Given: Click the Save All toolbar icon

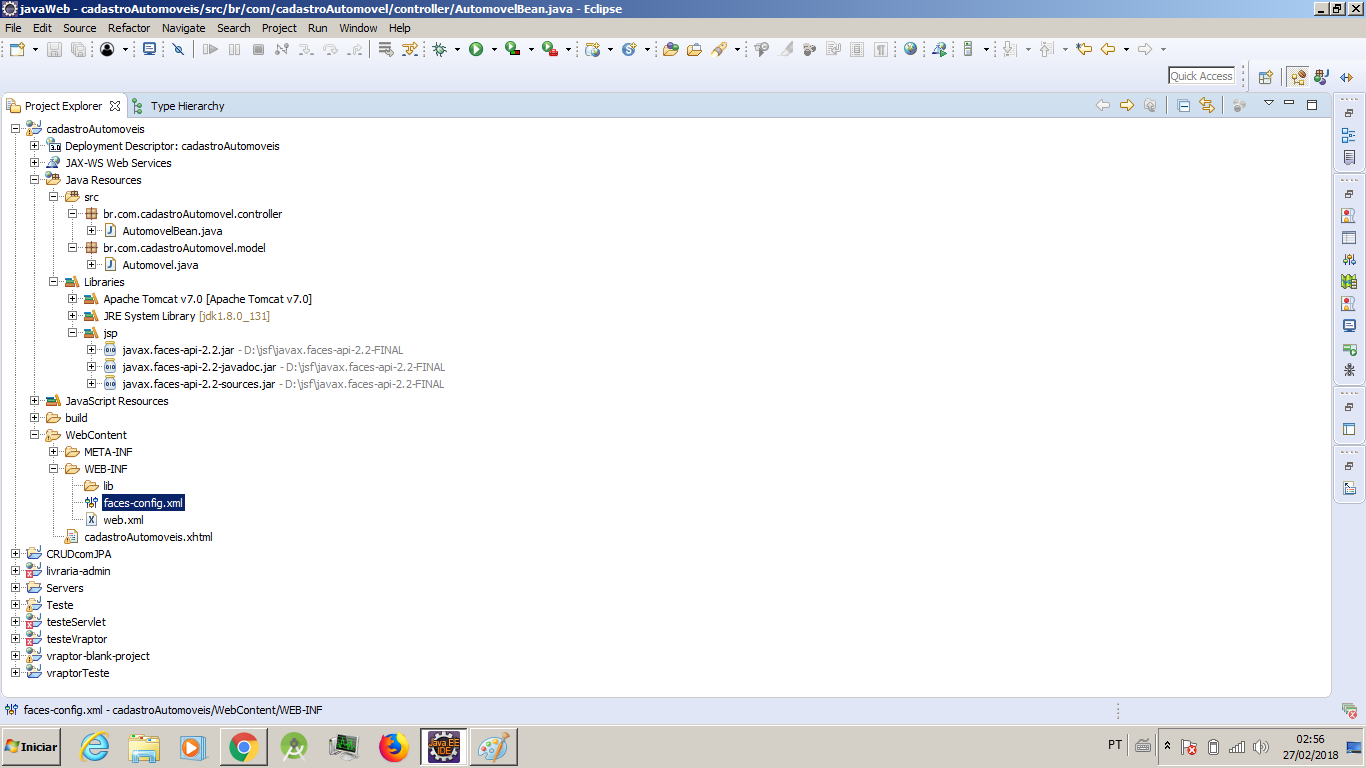Looking at the screenshot, I should pos(77,49).
